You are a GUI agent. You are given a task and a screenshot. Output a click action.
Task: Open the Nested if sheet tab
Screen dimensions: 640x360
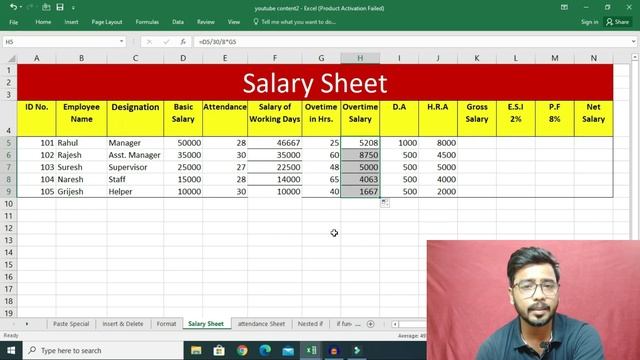pos(310,324)
